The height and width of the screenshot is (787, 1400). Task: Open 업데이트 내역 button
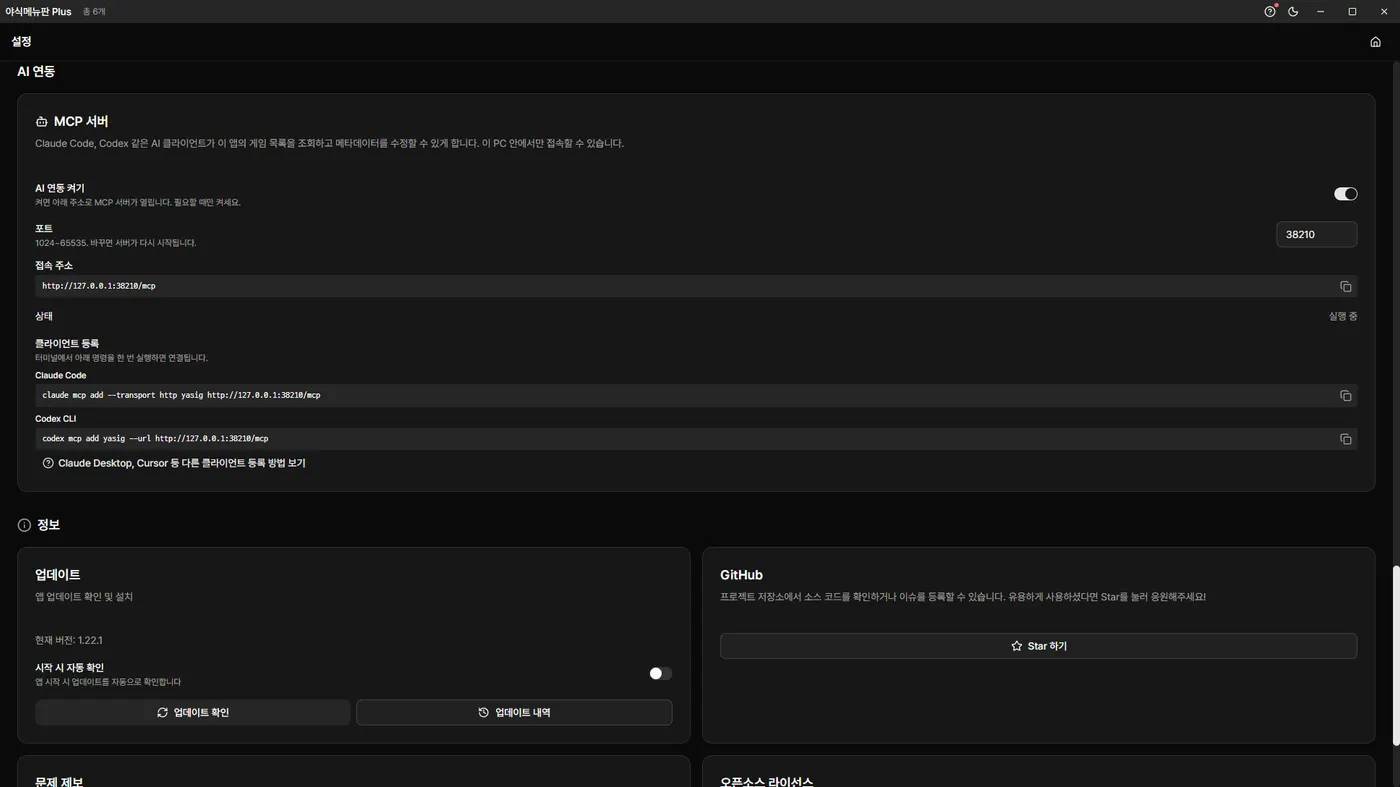(x=514, y=713)
